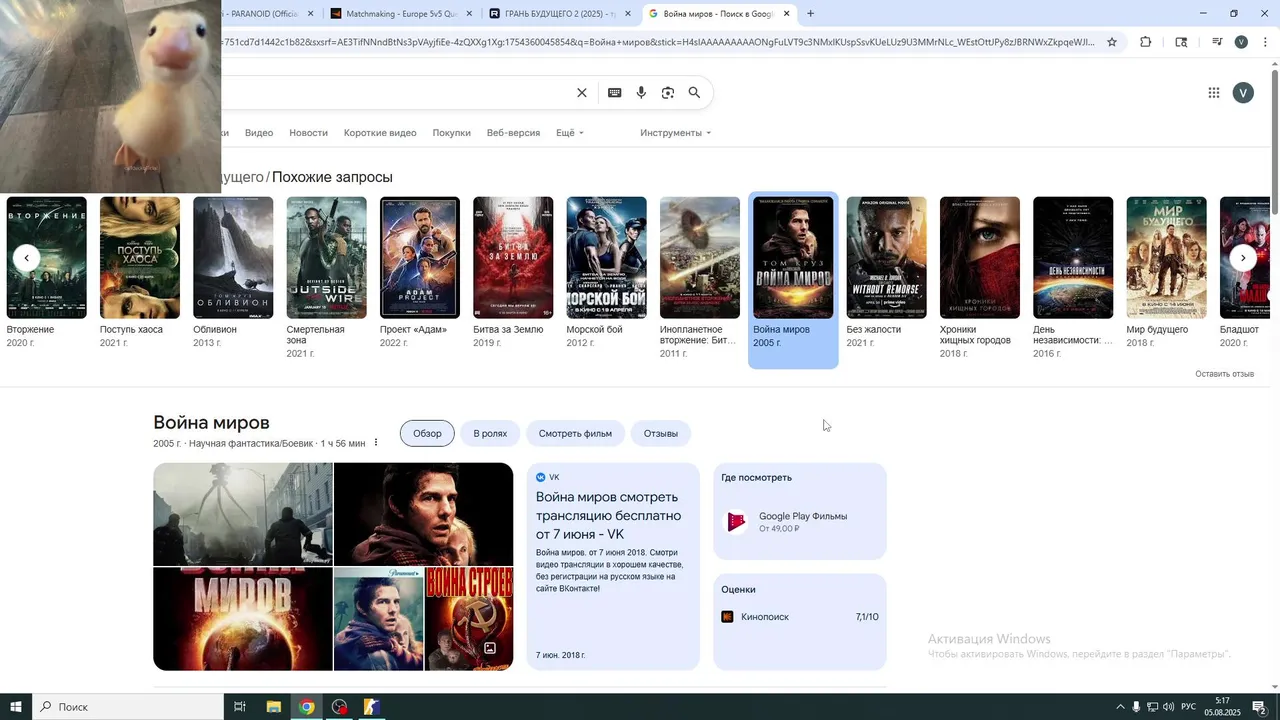Open the Смертельная зона poster

pos(326,258)
